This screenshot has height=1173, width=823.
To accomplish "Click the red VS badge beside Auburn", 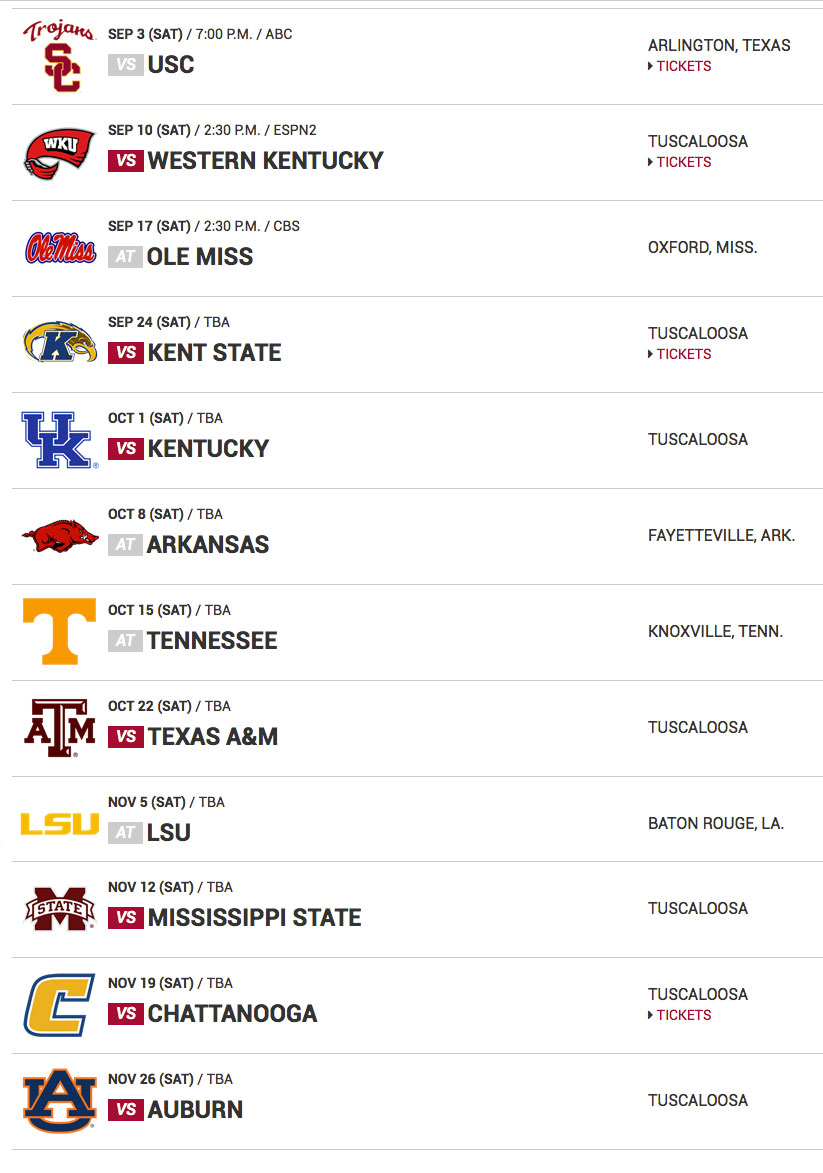I will pos(126,1109).
